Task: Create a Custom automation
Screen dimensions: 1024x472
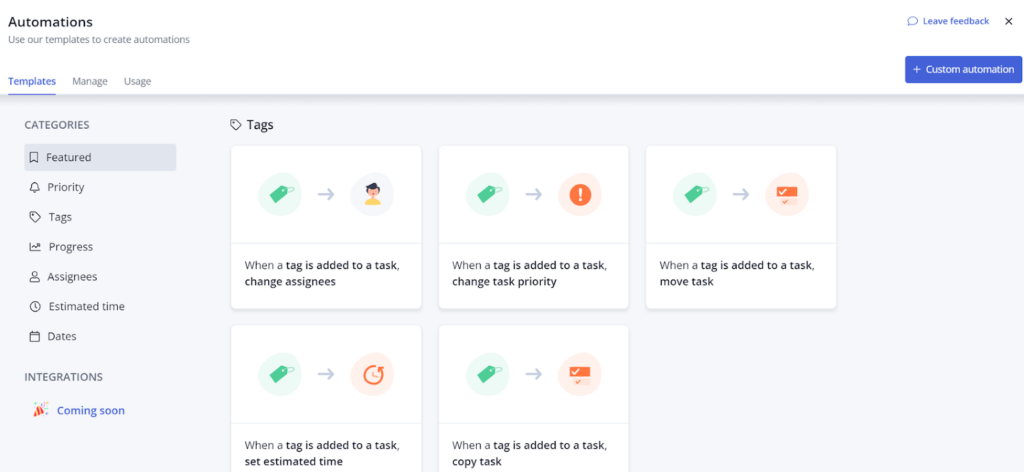Action: click(963, 69)
